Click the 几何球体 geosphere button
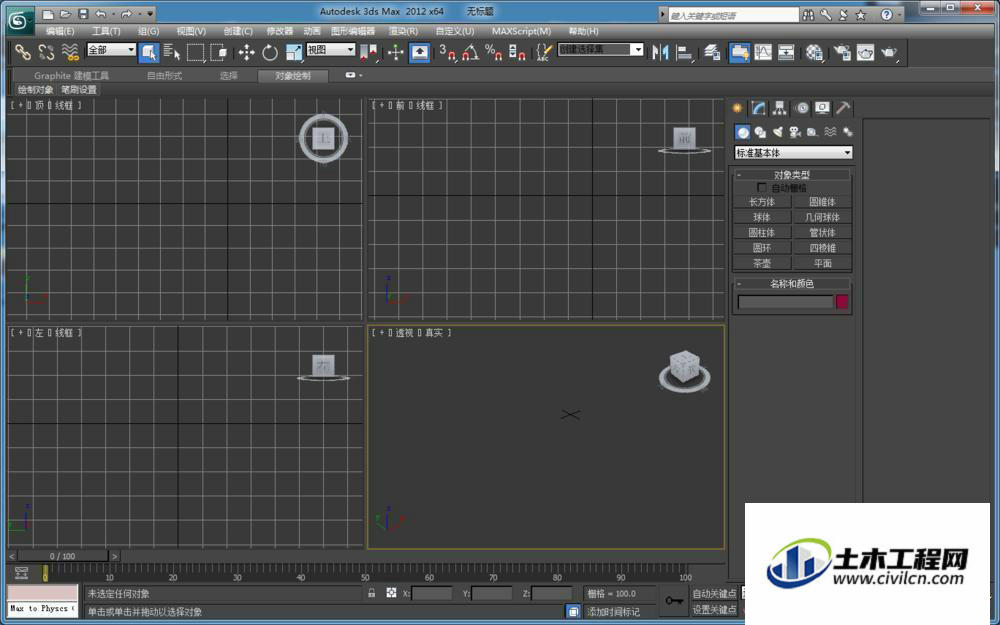Screen dimensions: 1000x625 click(822, 217)
